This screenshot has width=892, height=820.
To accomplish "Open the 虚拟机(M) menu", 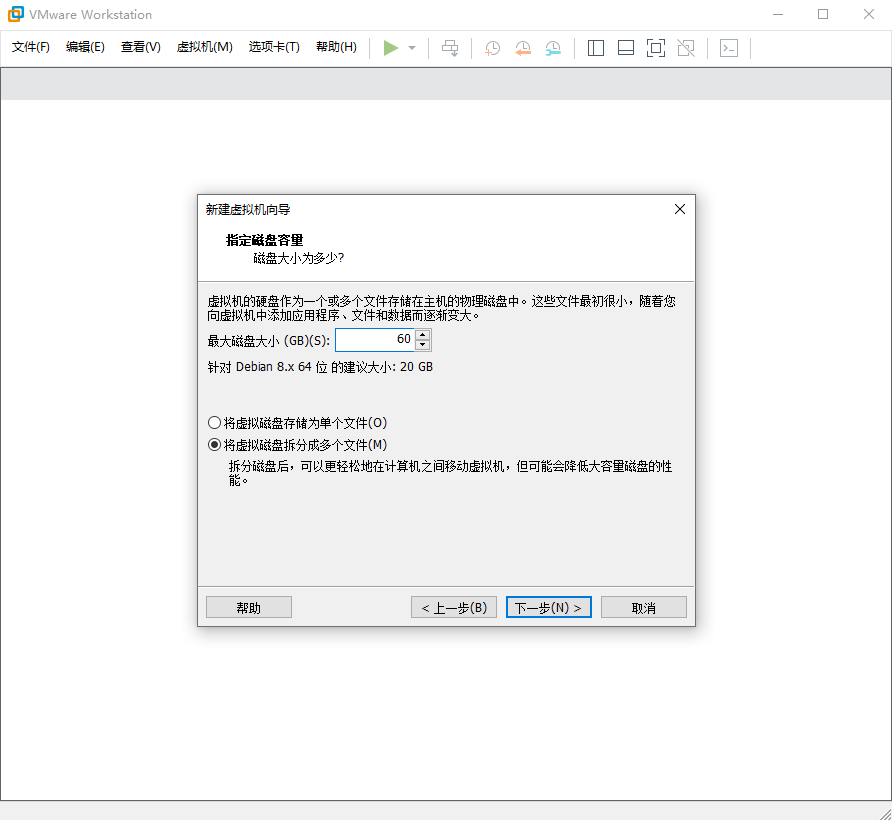I will (x=204, y=47).
